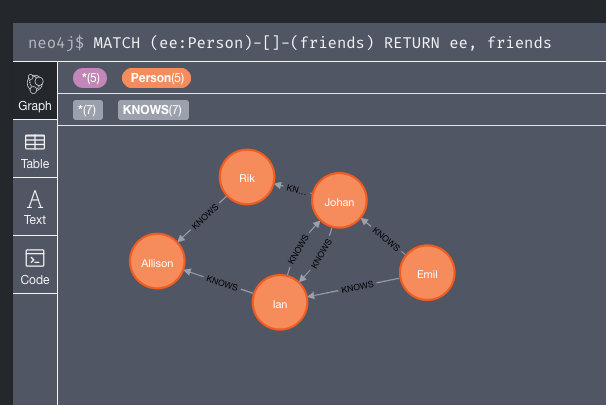
Task: Select the orange Person(5) label
Action: click(x=157, y=78)
